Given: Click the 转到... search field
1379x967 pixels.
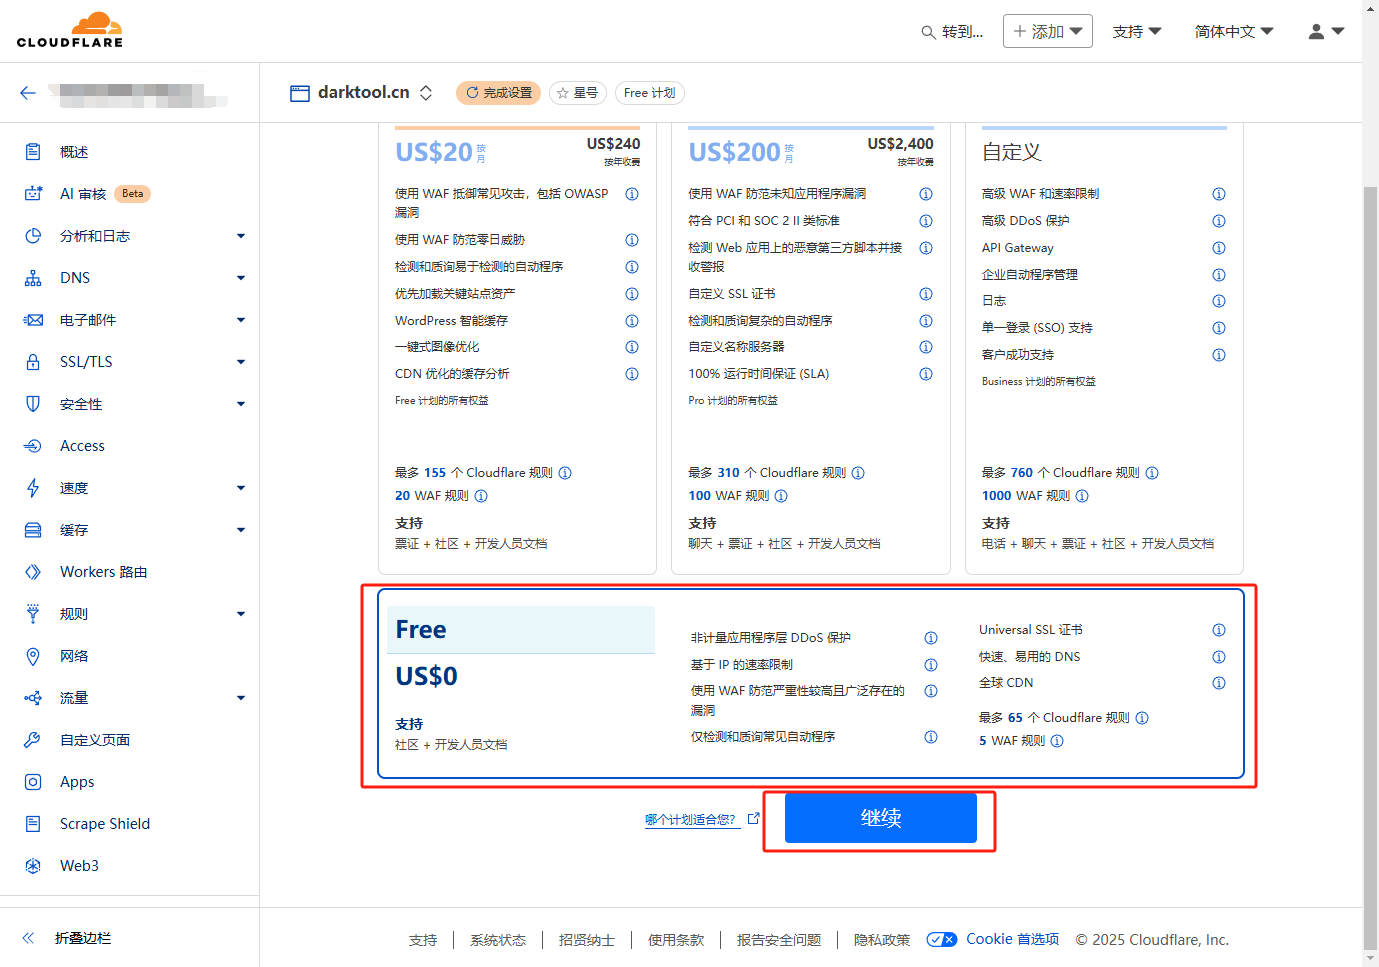Looking at the screenshot, I should 953,32.
